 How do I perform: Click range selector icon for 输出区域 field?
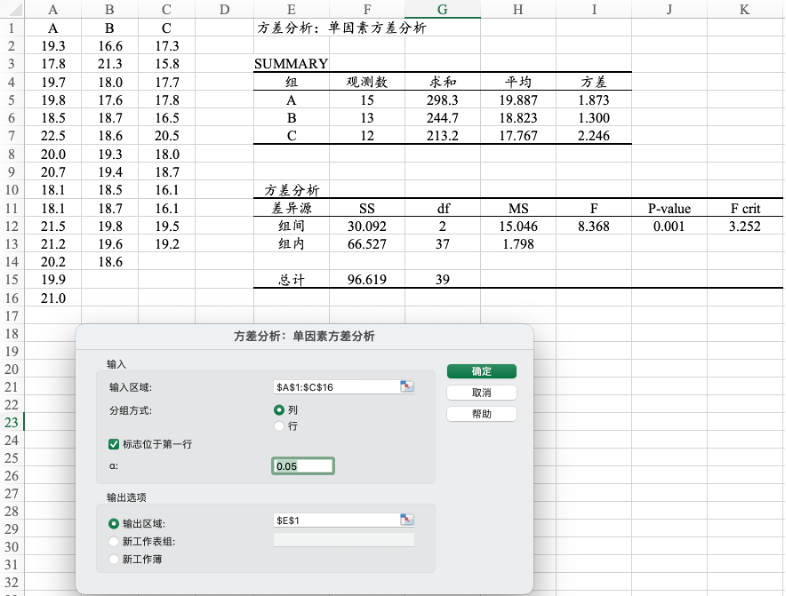click(407, 520)
